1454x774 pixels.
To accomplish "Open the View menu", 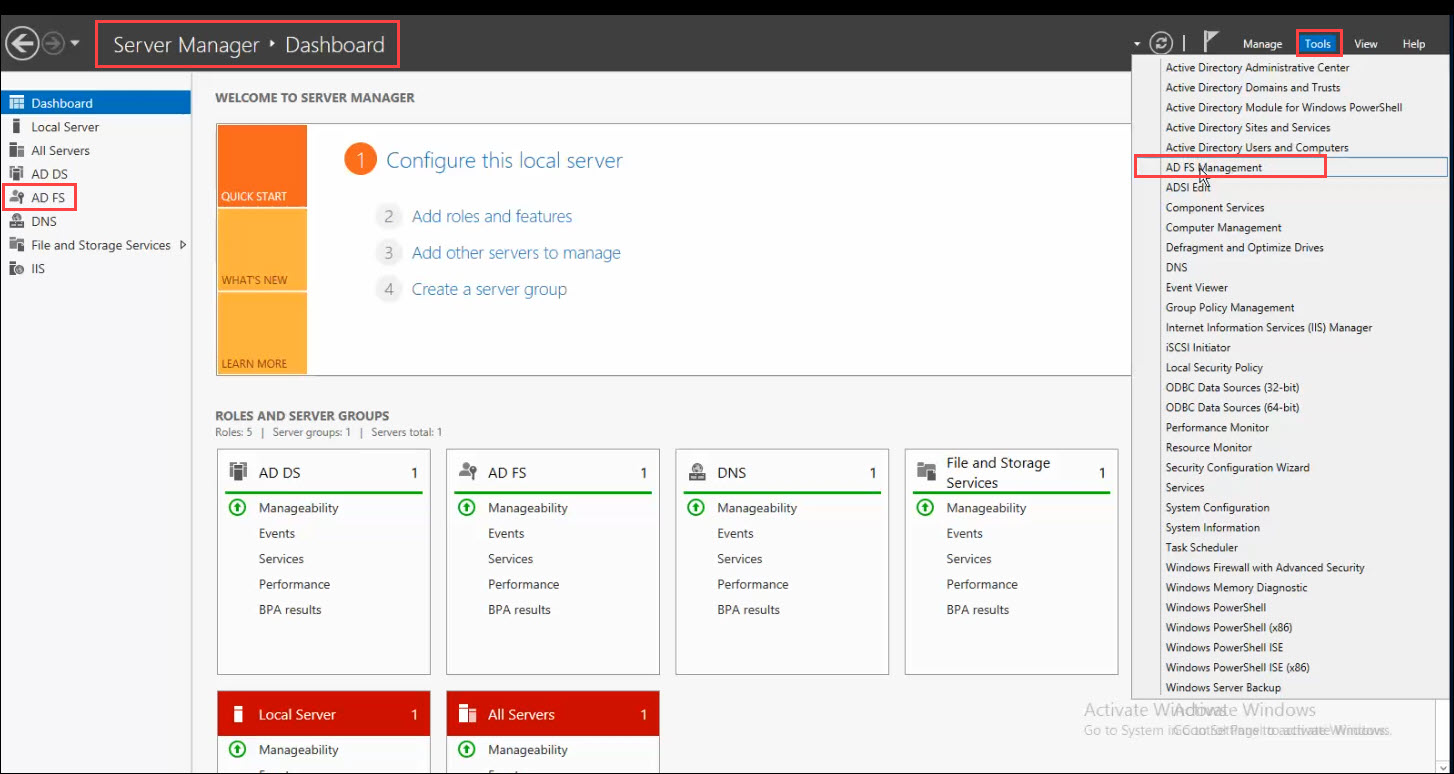I will tap(1366, 44).
